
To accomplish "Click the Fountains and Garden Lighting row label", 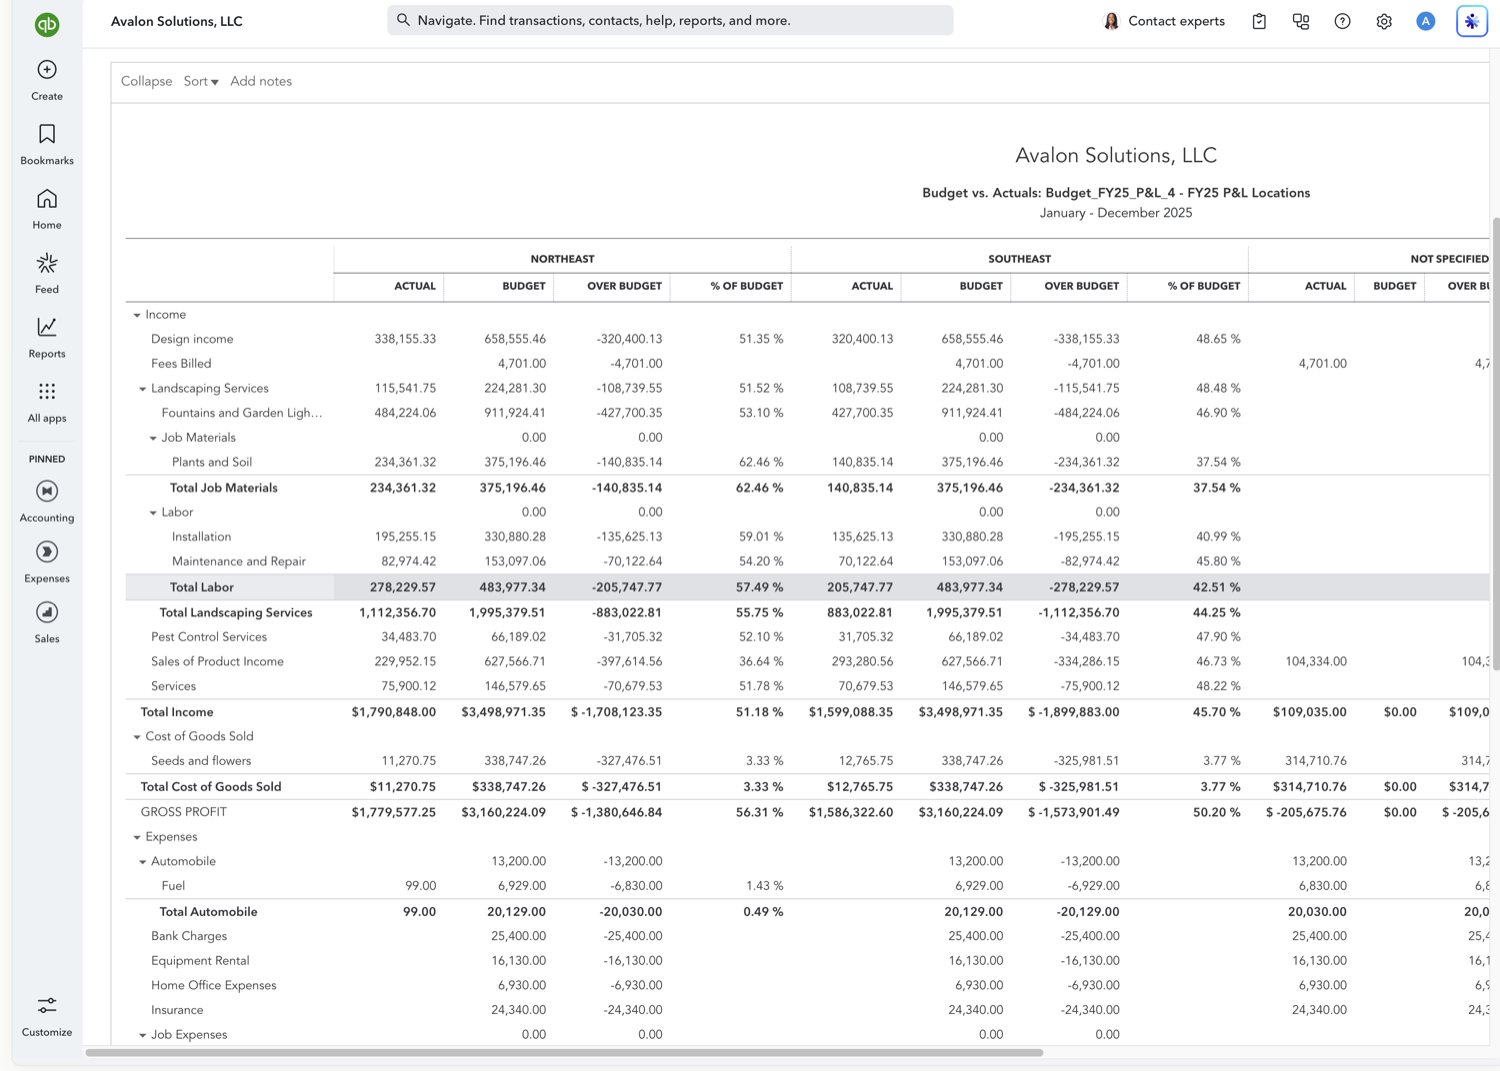I will point(242,413).
